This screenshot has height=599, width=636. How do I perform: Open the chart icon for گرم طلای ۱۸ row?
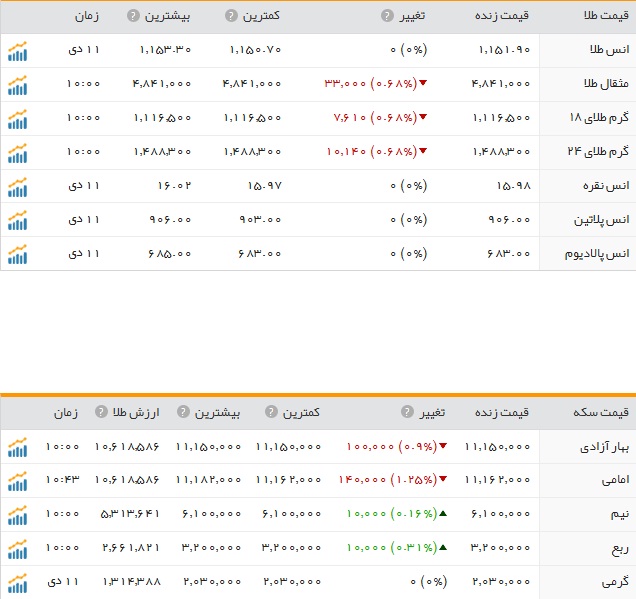[x=17, y=119]
